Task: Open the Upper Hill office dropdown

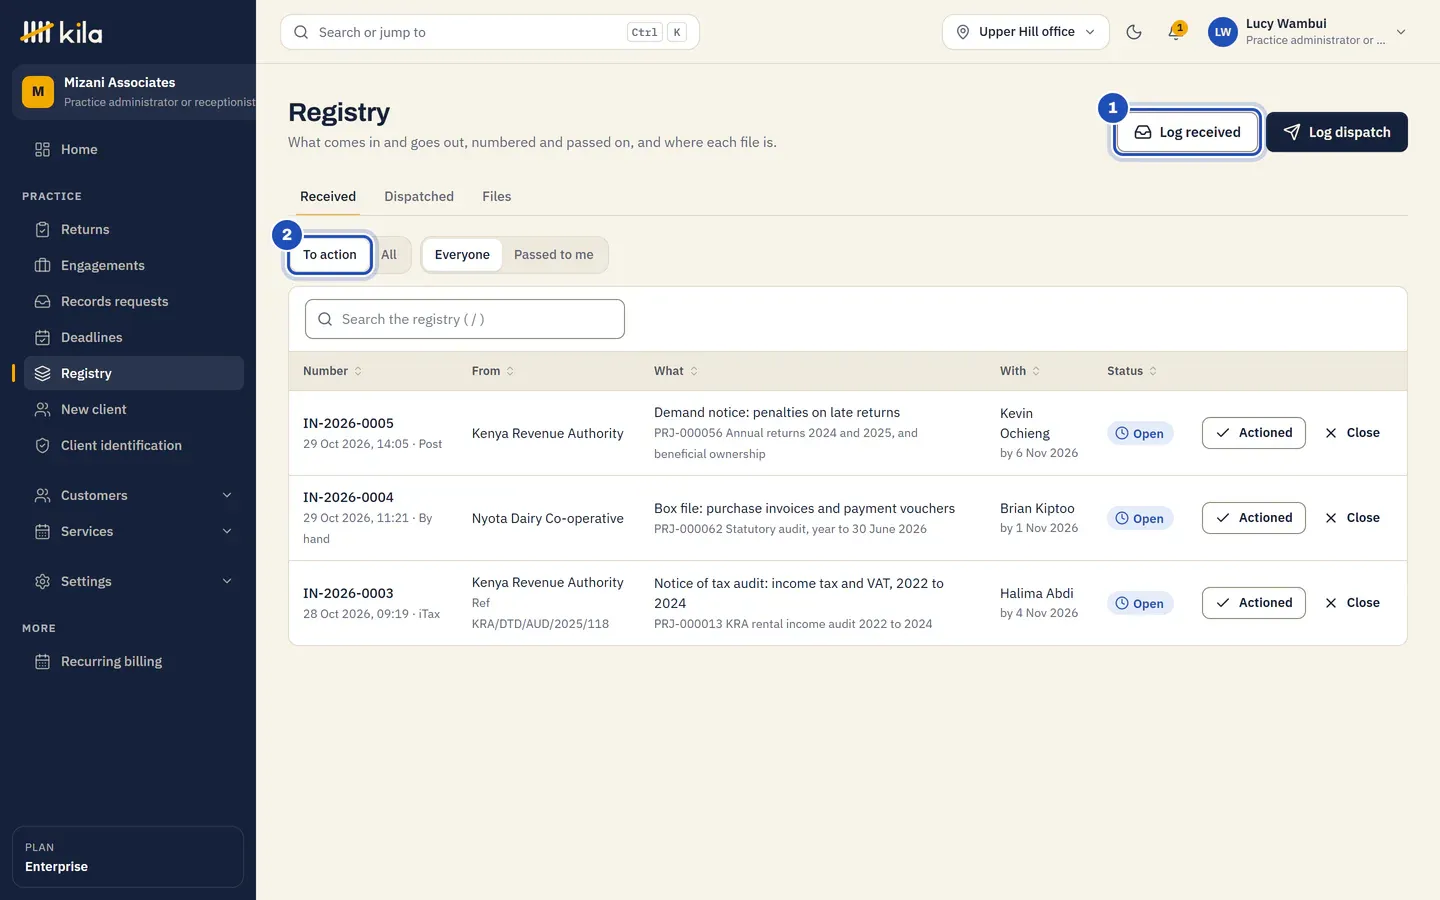Action: pos(1026,32)
